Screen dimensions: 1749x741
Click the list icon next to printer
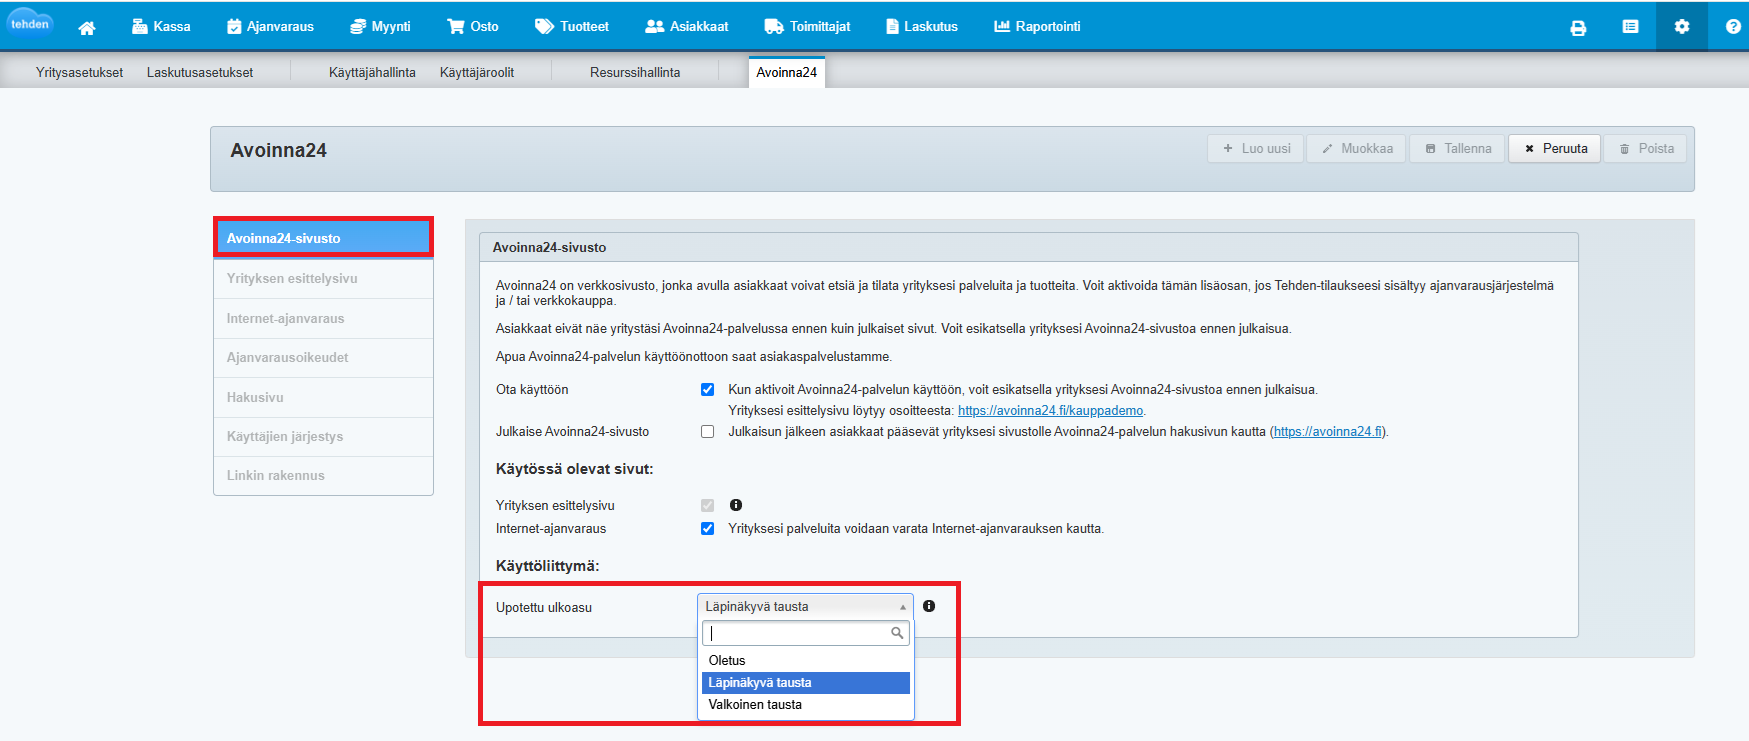pos(1630,27)
